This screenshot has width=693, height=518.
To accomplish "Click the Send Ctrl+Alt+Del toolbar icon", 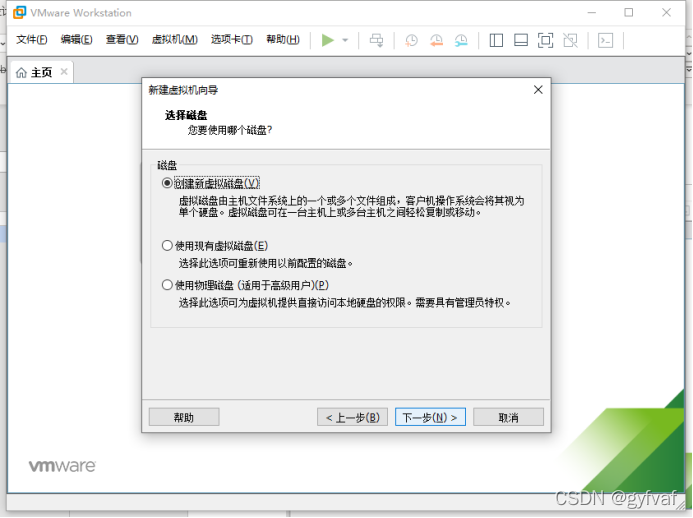I will 377,40.
